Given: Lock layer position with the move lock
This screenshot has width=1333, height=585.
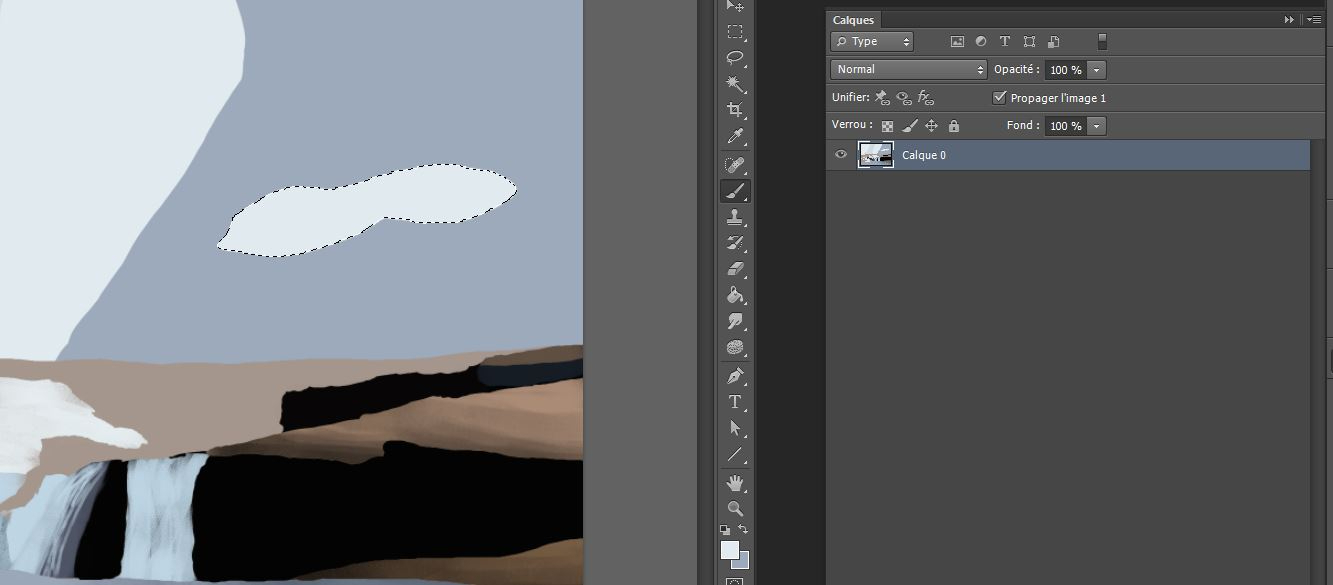Looking at the screenshot, I should [931, 126].
